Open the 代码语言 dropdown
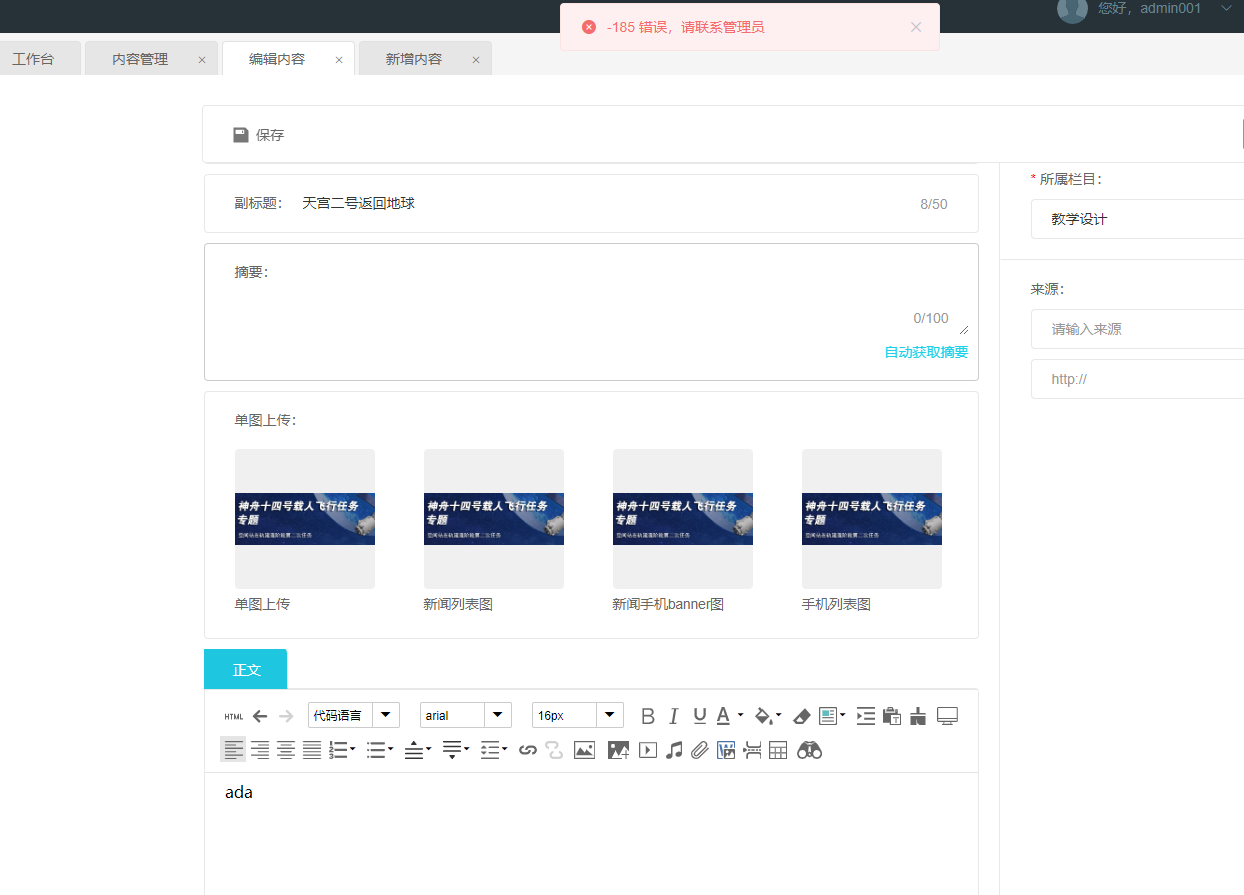The image size is (1244, 895). tap(385, 715)
